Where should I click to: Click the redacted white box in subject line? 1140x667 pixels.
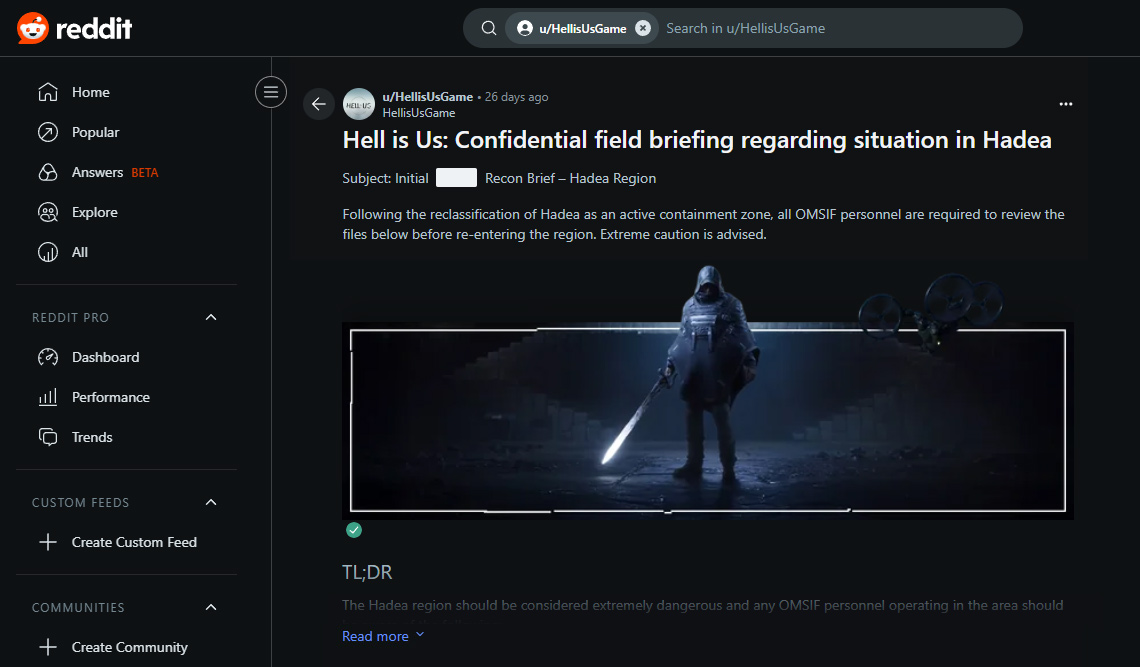(457, 177)
